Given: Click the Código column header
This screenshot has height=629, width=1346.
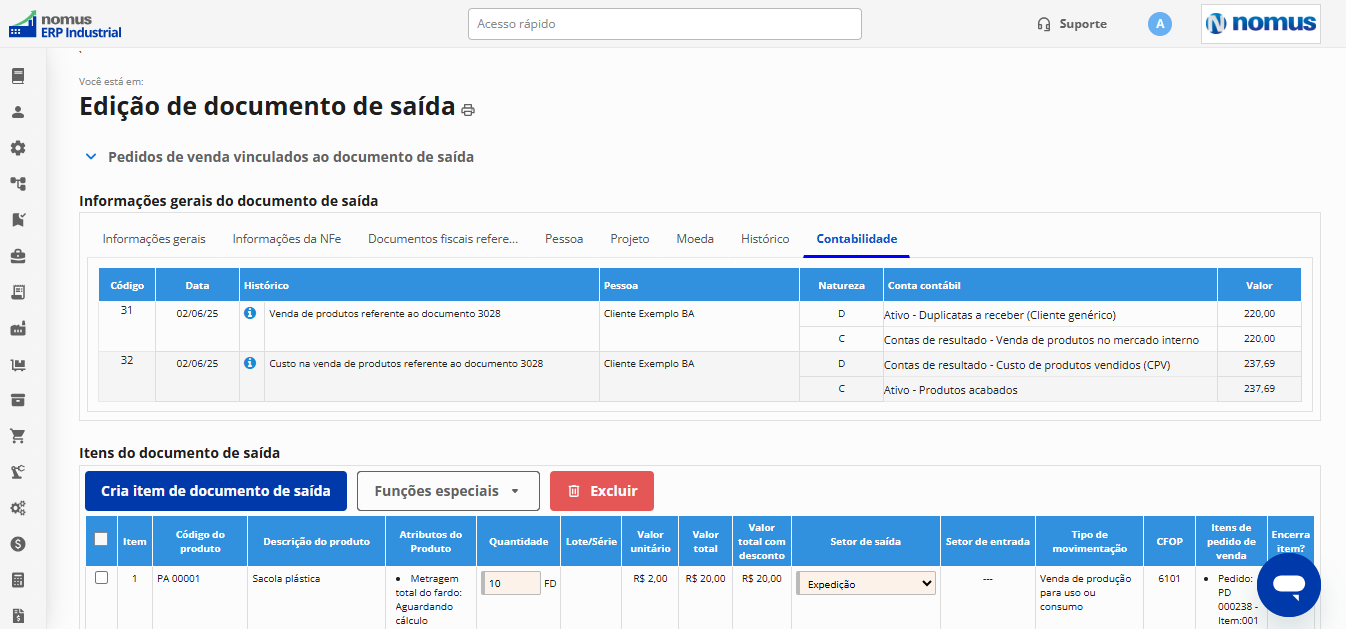Looking at the screenshot, I should pyautogui.click(x=127, y=285).
